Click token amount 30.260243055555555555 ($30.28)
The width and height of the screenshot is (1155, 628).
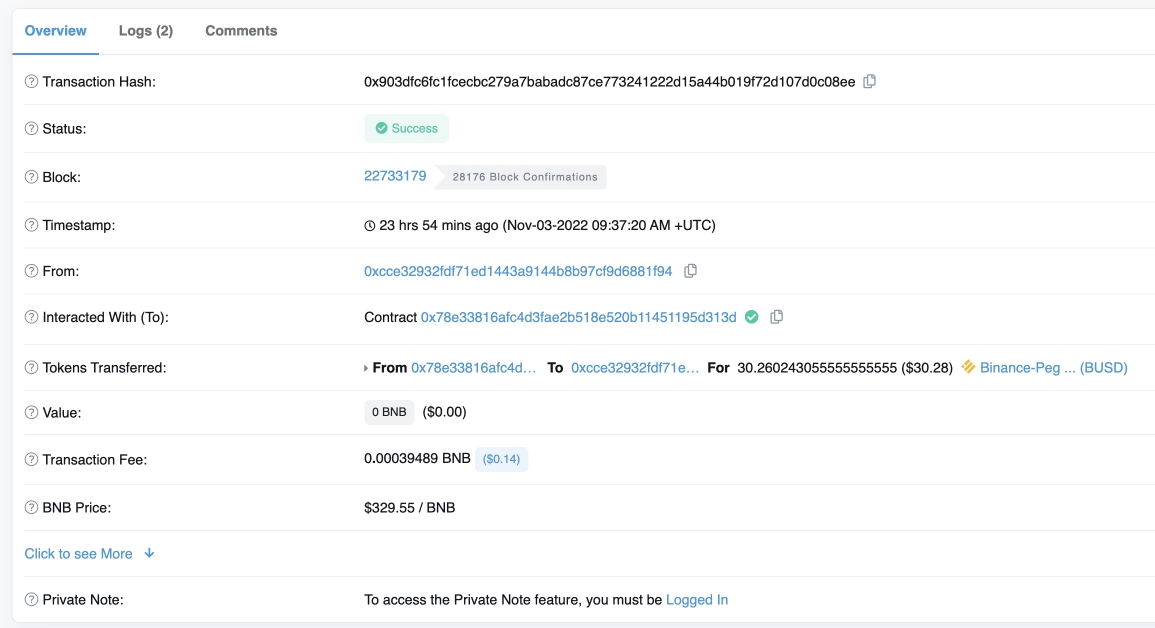click(x=845, y=367)
